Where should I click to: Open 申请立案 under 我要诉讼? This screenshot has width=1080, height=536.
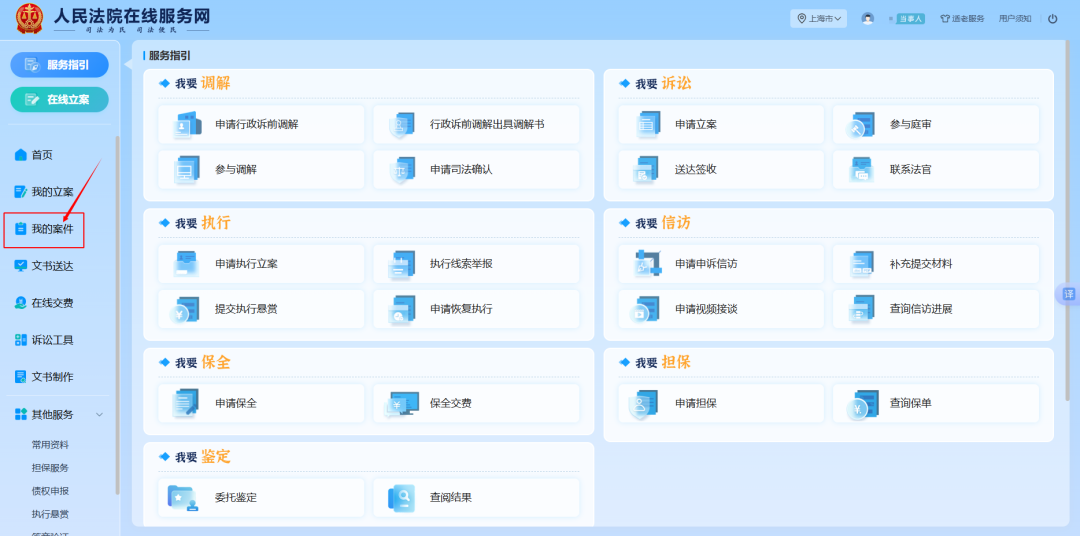click(x=695, y=125)
